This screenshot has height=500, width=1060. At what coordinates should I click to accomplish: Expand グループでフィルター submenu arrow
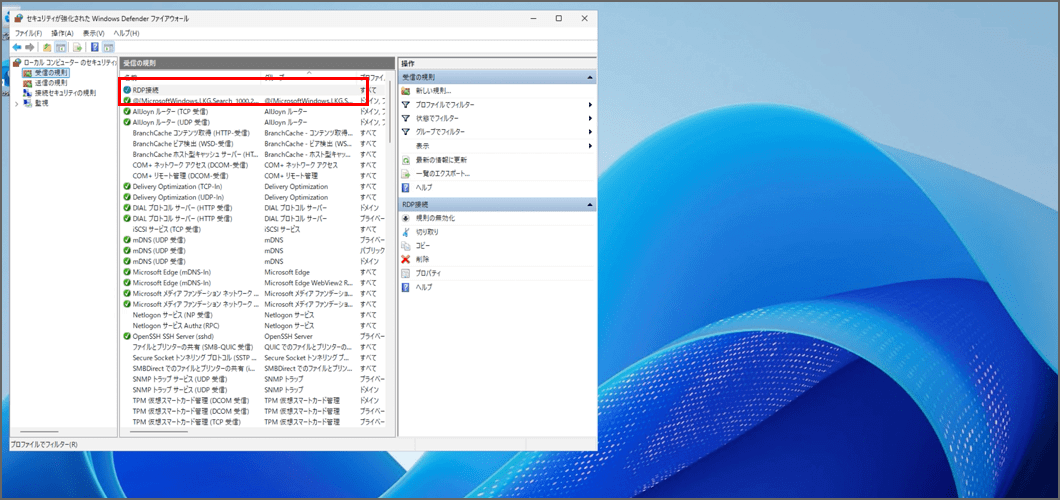click(x=590, y=132)
